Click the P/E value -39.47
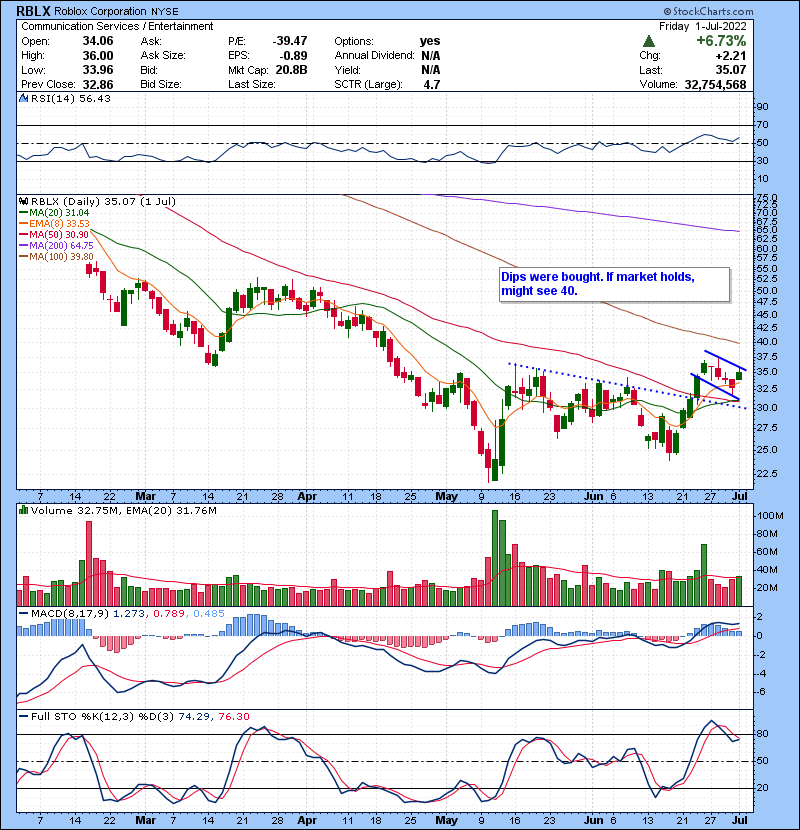The height and width of the screenshot is (830, 800). click(x=290, y=41)
